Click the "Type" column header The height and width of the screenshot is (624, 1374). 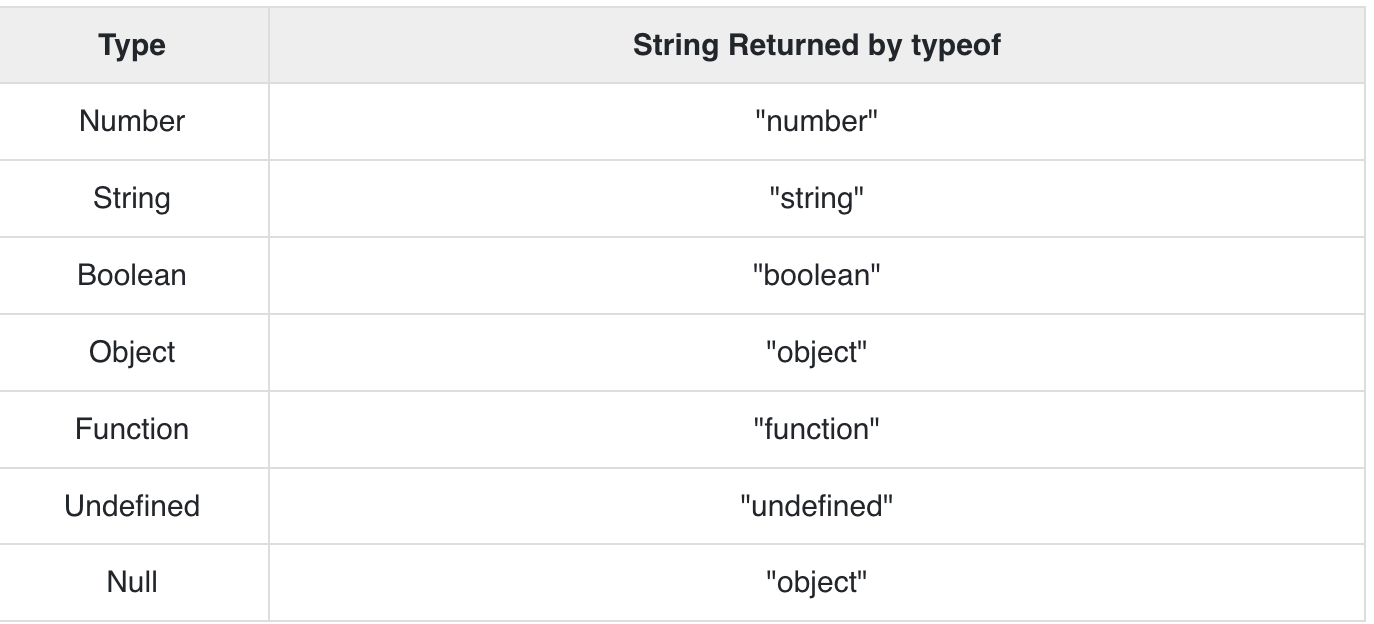click(132, 45)
